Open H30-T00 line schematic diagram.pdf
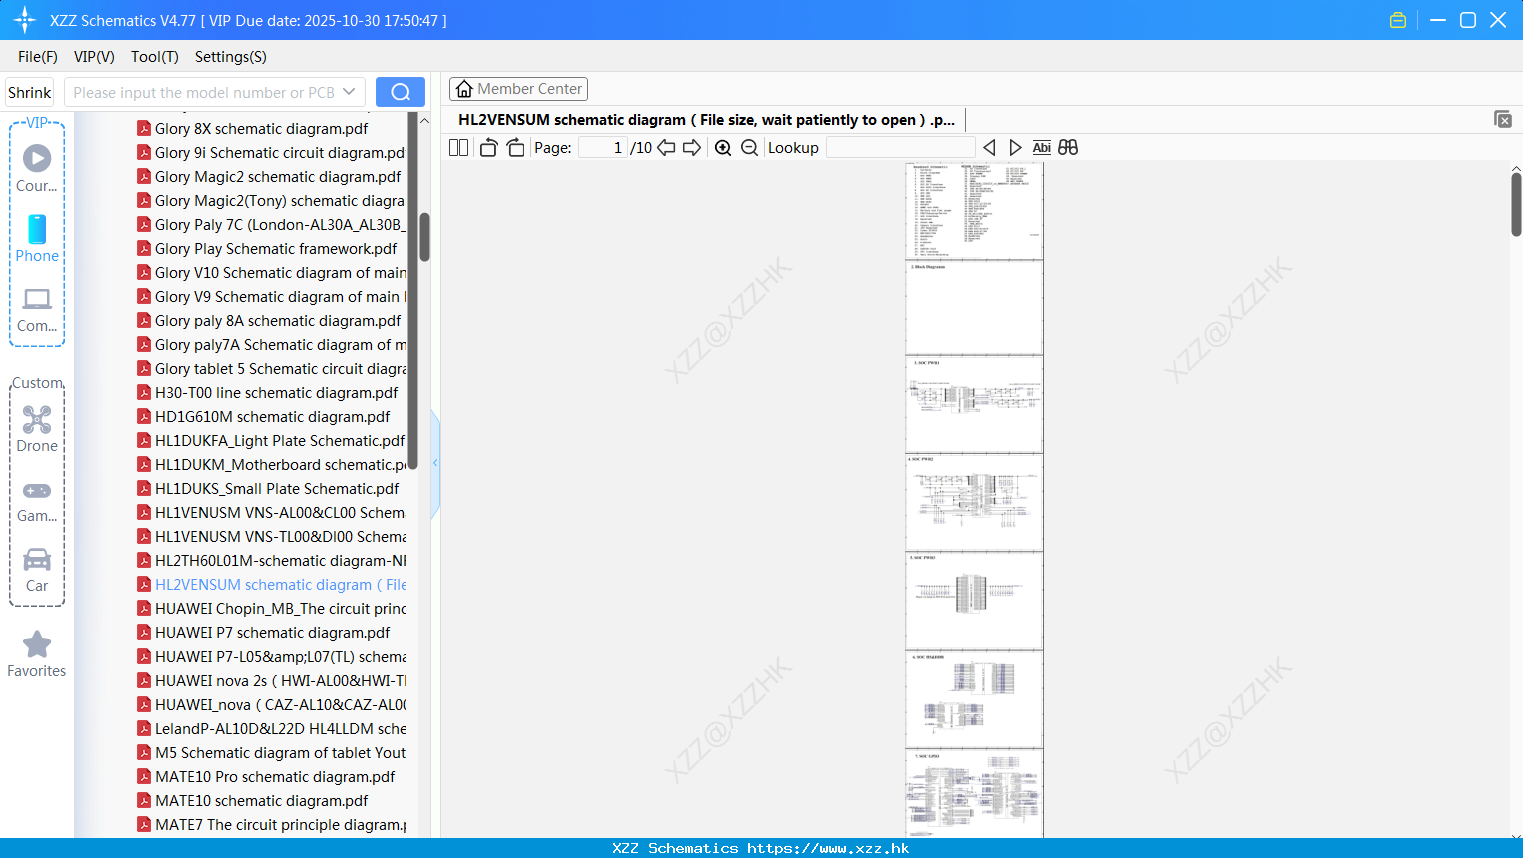The width and height of the screenshot is (1523, 858). tap(267, 392)
